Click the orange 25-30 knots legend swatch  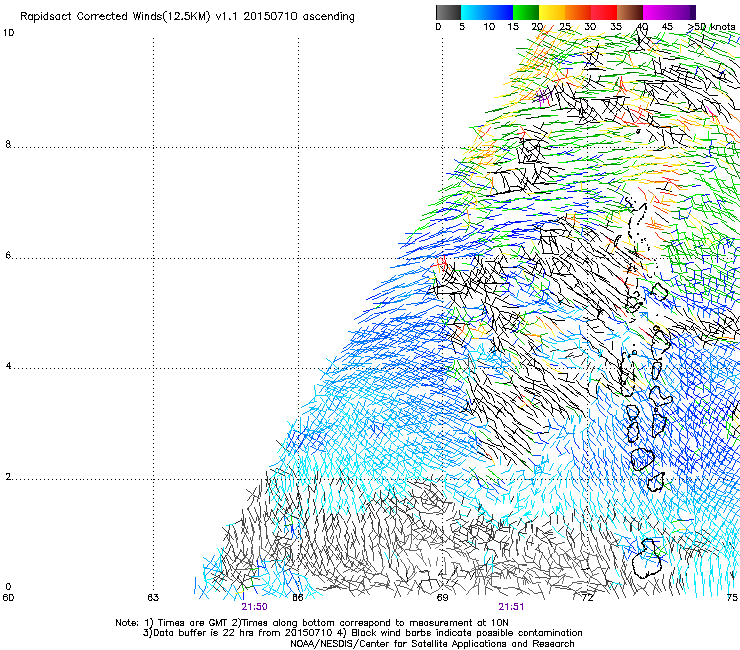click(578, 12)
